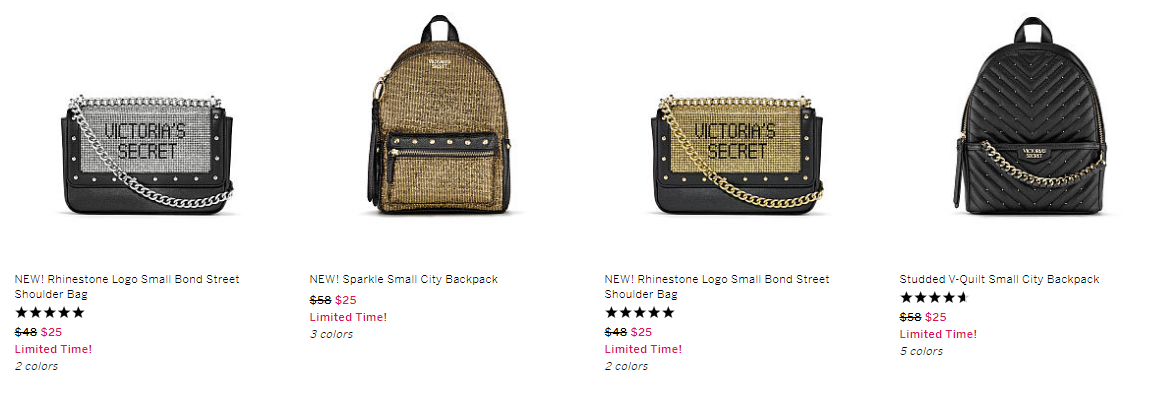Click the title link of the gold Rhinestone shoulder bag
This screenshot has height=394, width=1152.
coord(717,287)
